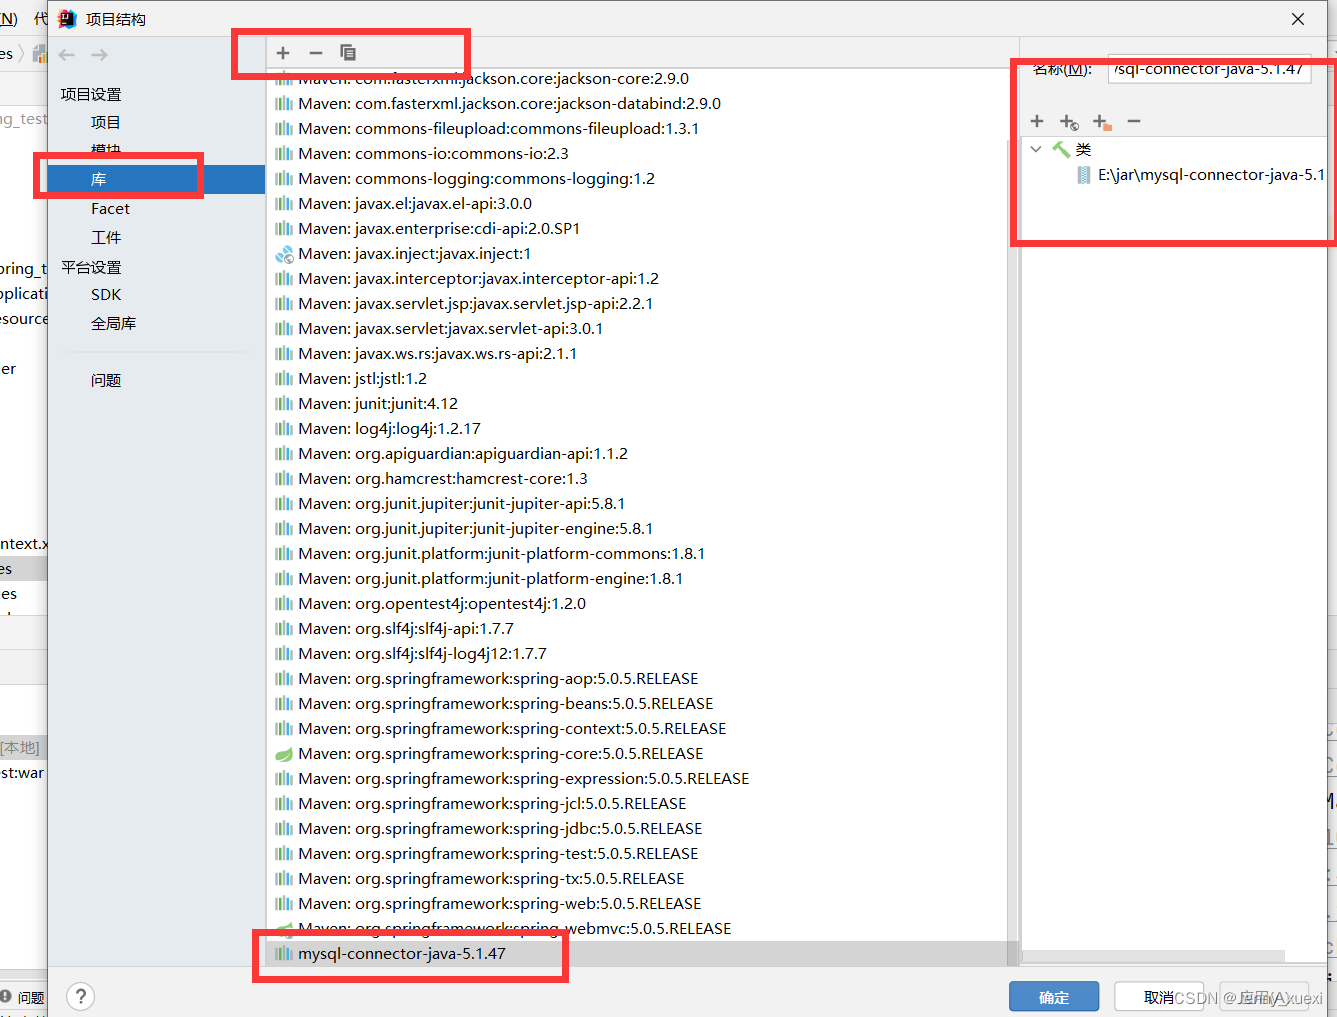The width and height of the screenshot is (1337, 1017).
Task: Remove selected library with minus icon
Action: tap(316, 53)
